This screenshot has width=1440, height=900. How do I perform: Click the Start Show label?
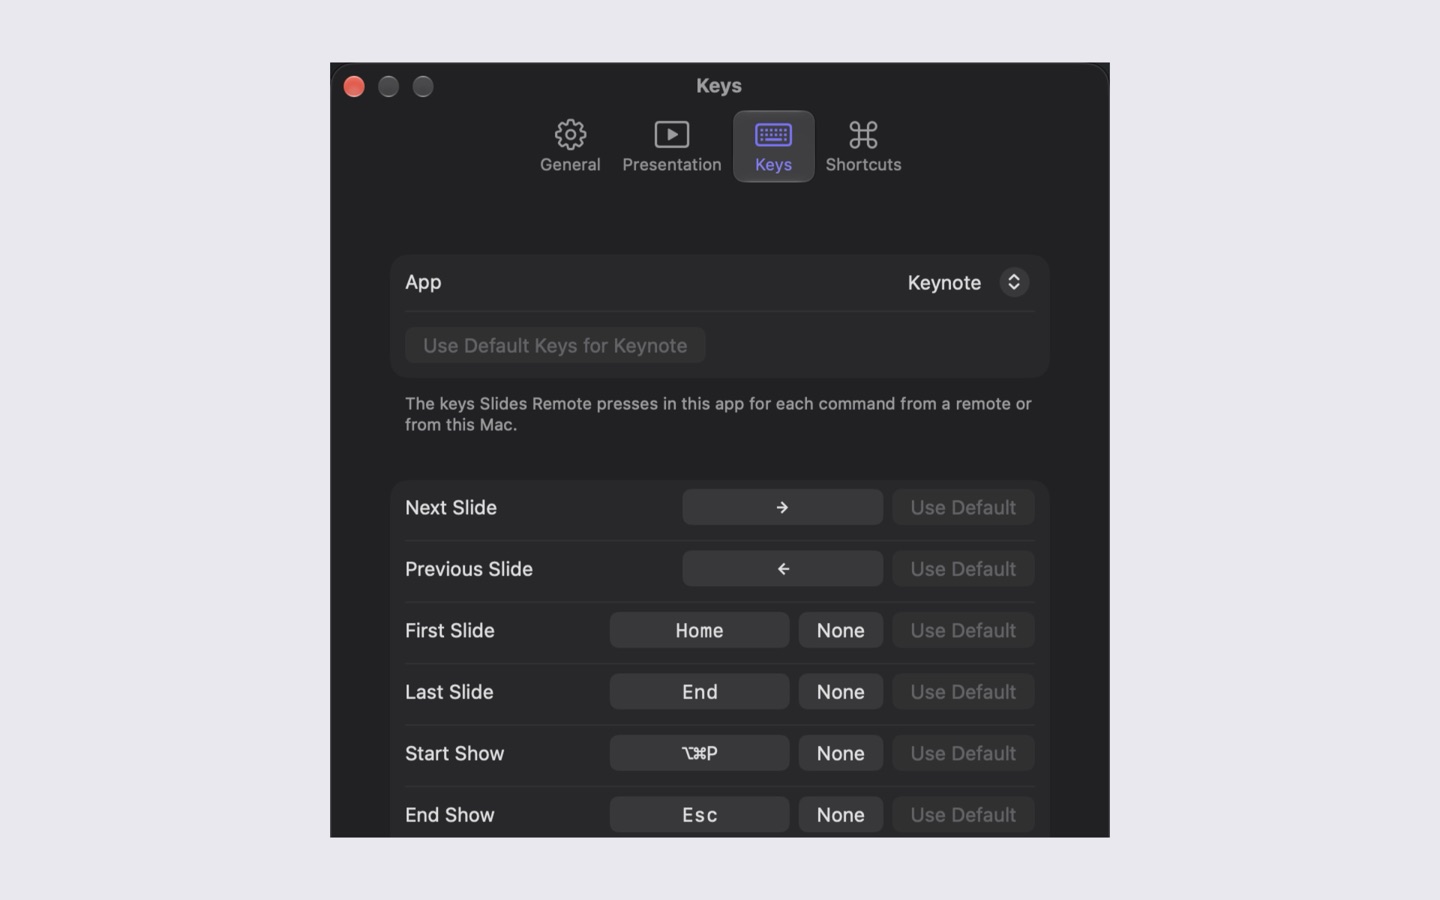(x=455, y=753)
